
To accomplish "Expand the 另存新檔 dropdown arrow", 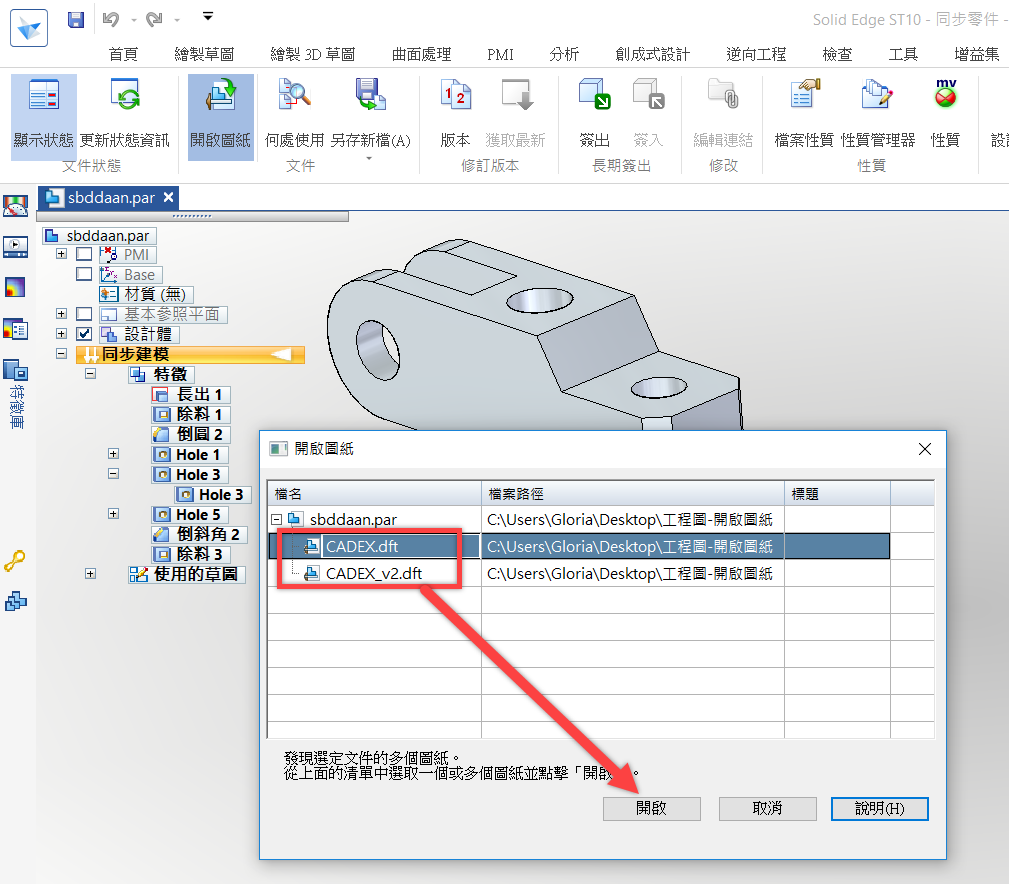I will coord(369,158).
